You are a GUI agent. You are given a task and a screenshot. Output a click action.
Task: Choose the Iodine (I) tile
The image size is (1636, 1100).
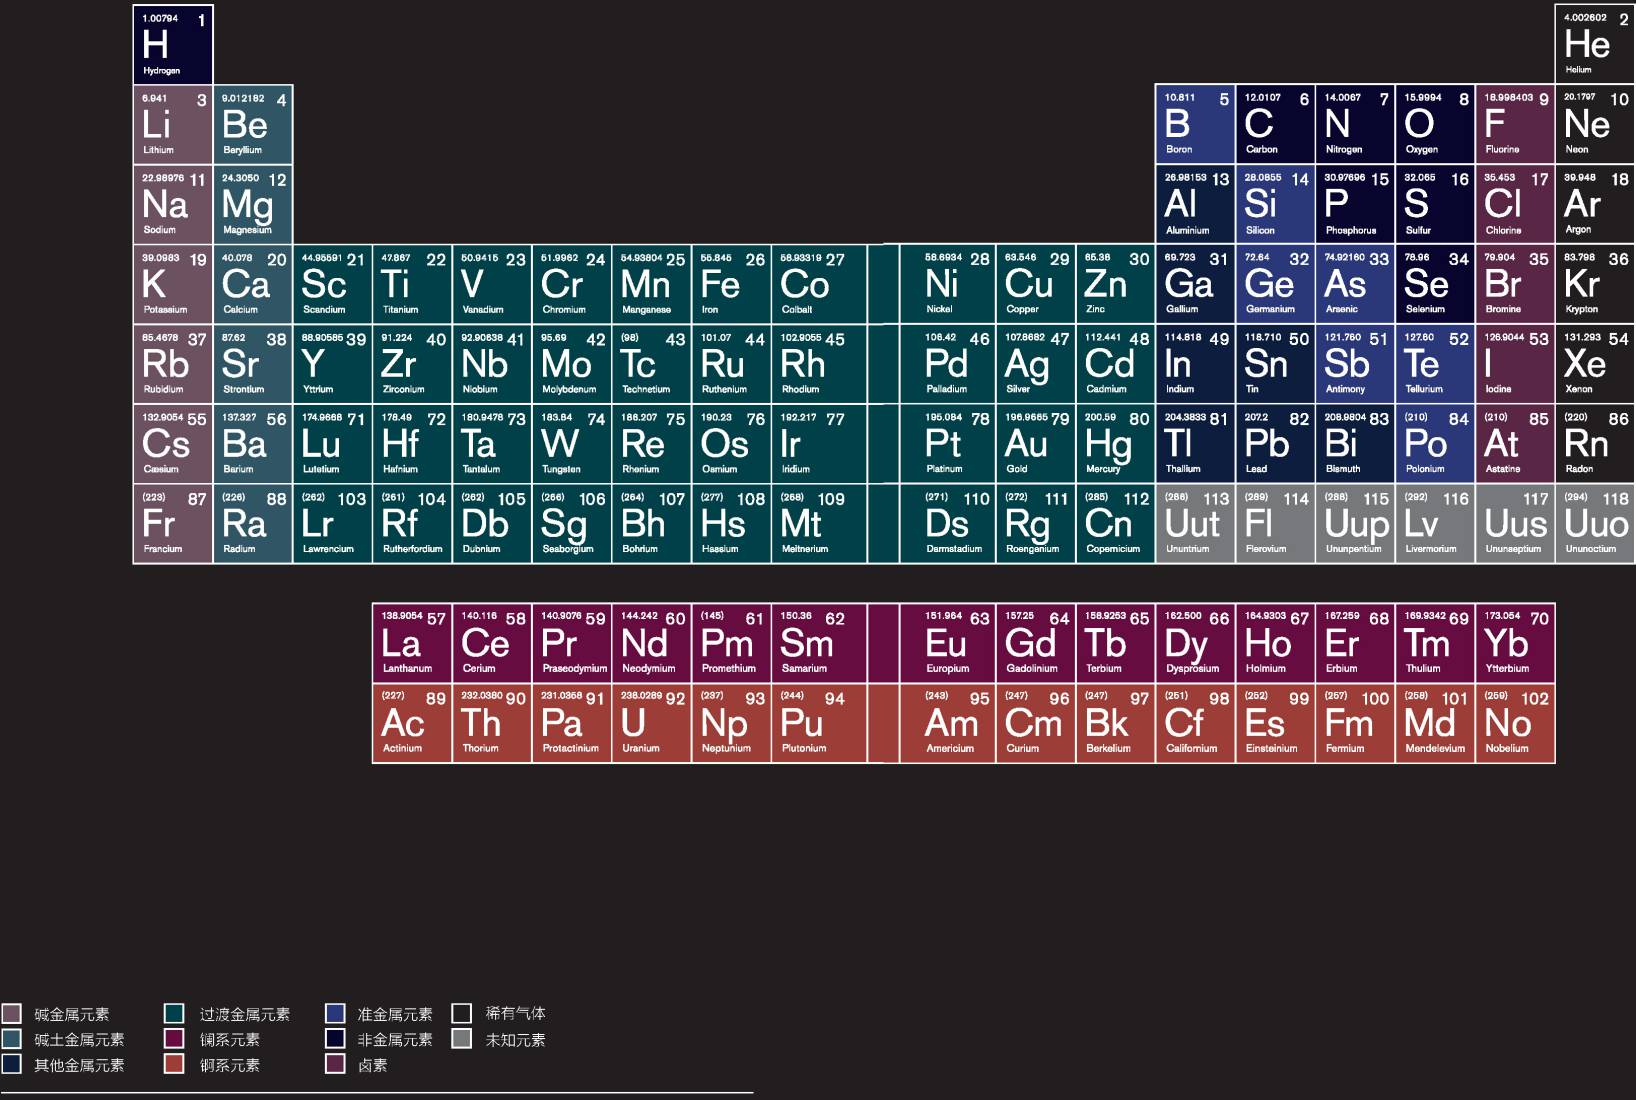pos(1515,364)
